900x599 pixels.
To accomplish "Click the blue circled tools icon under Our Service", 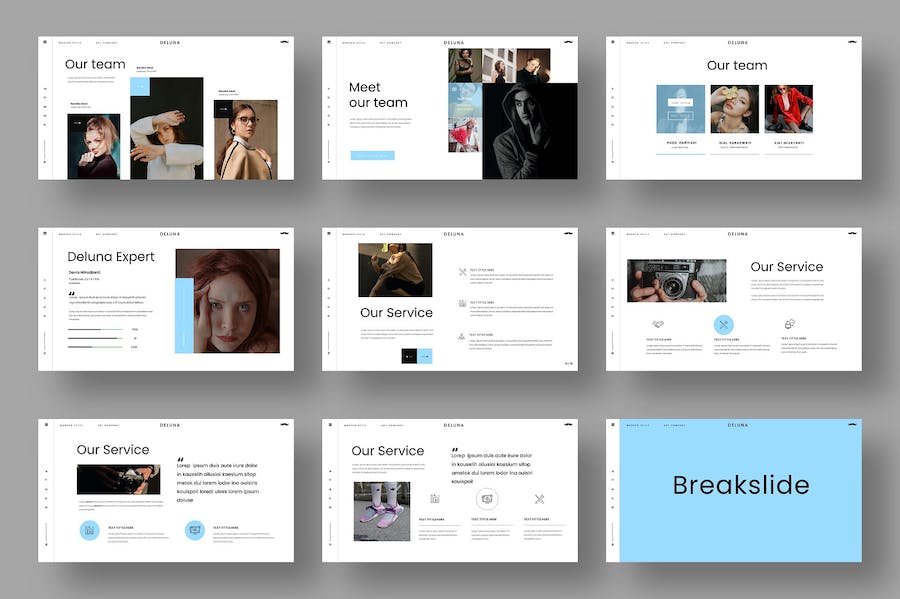I will [724, 324].
